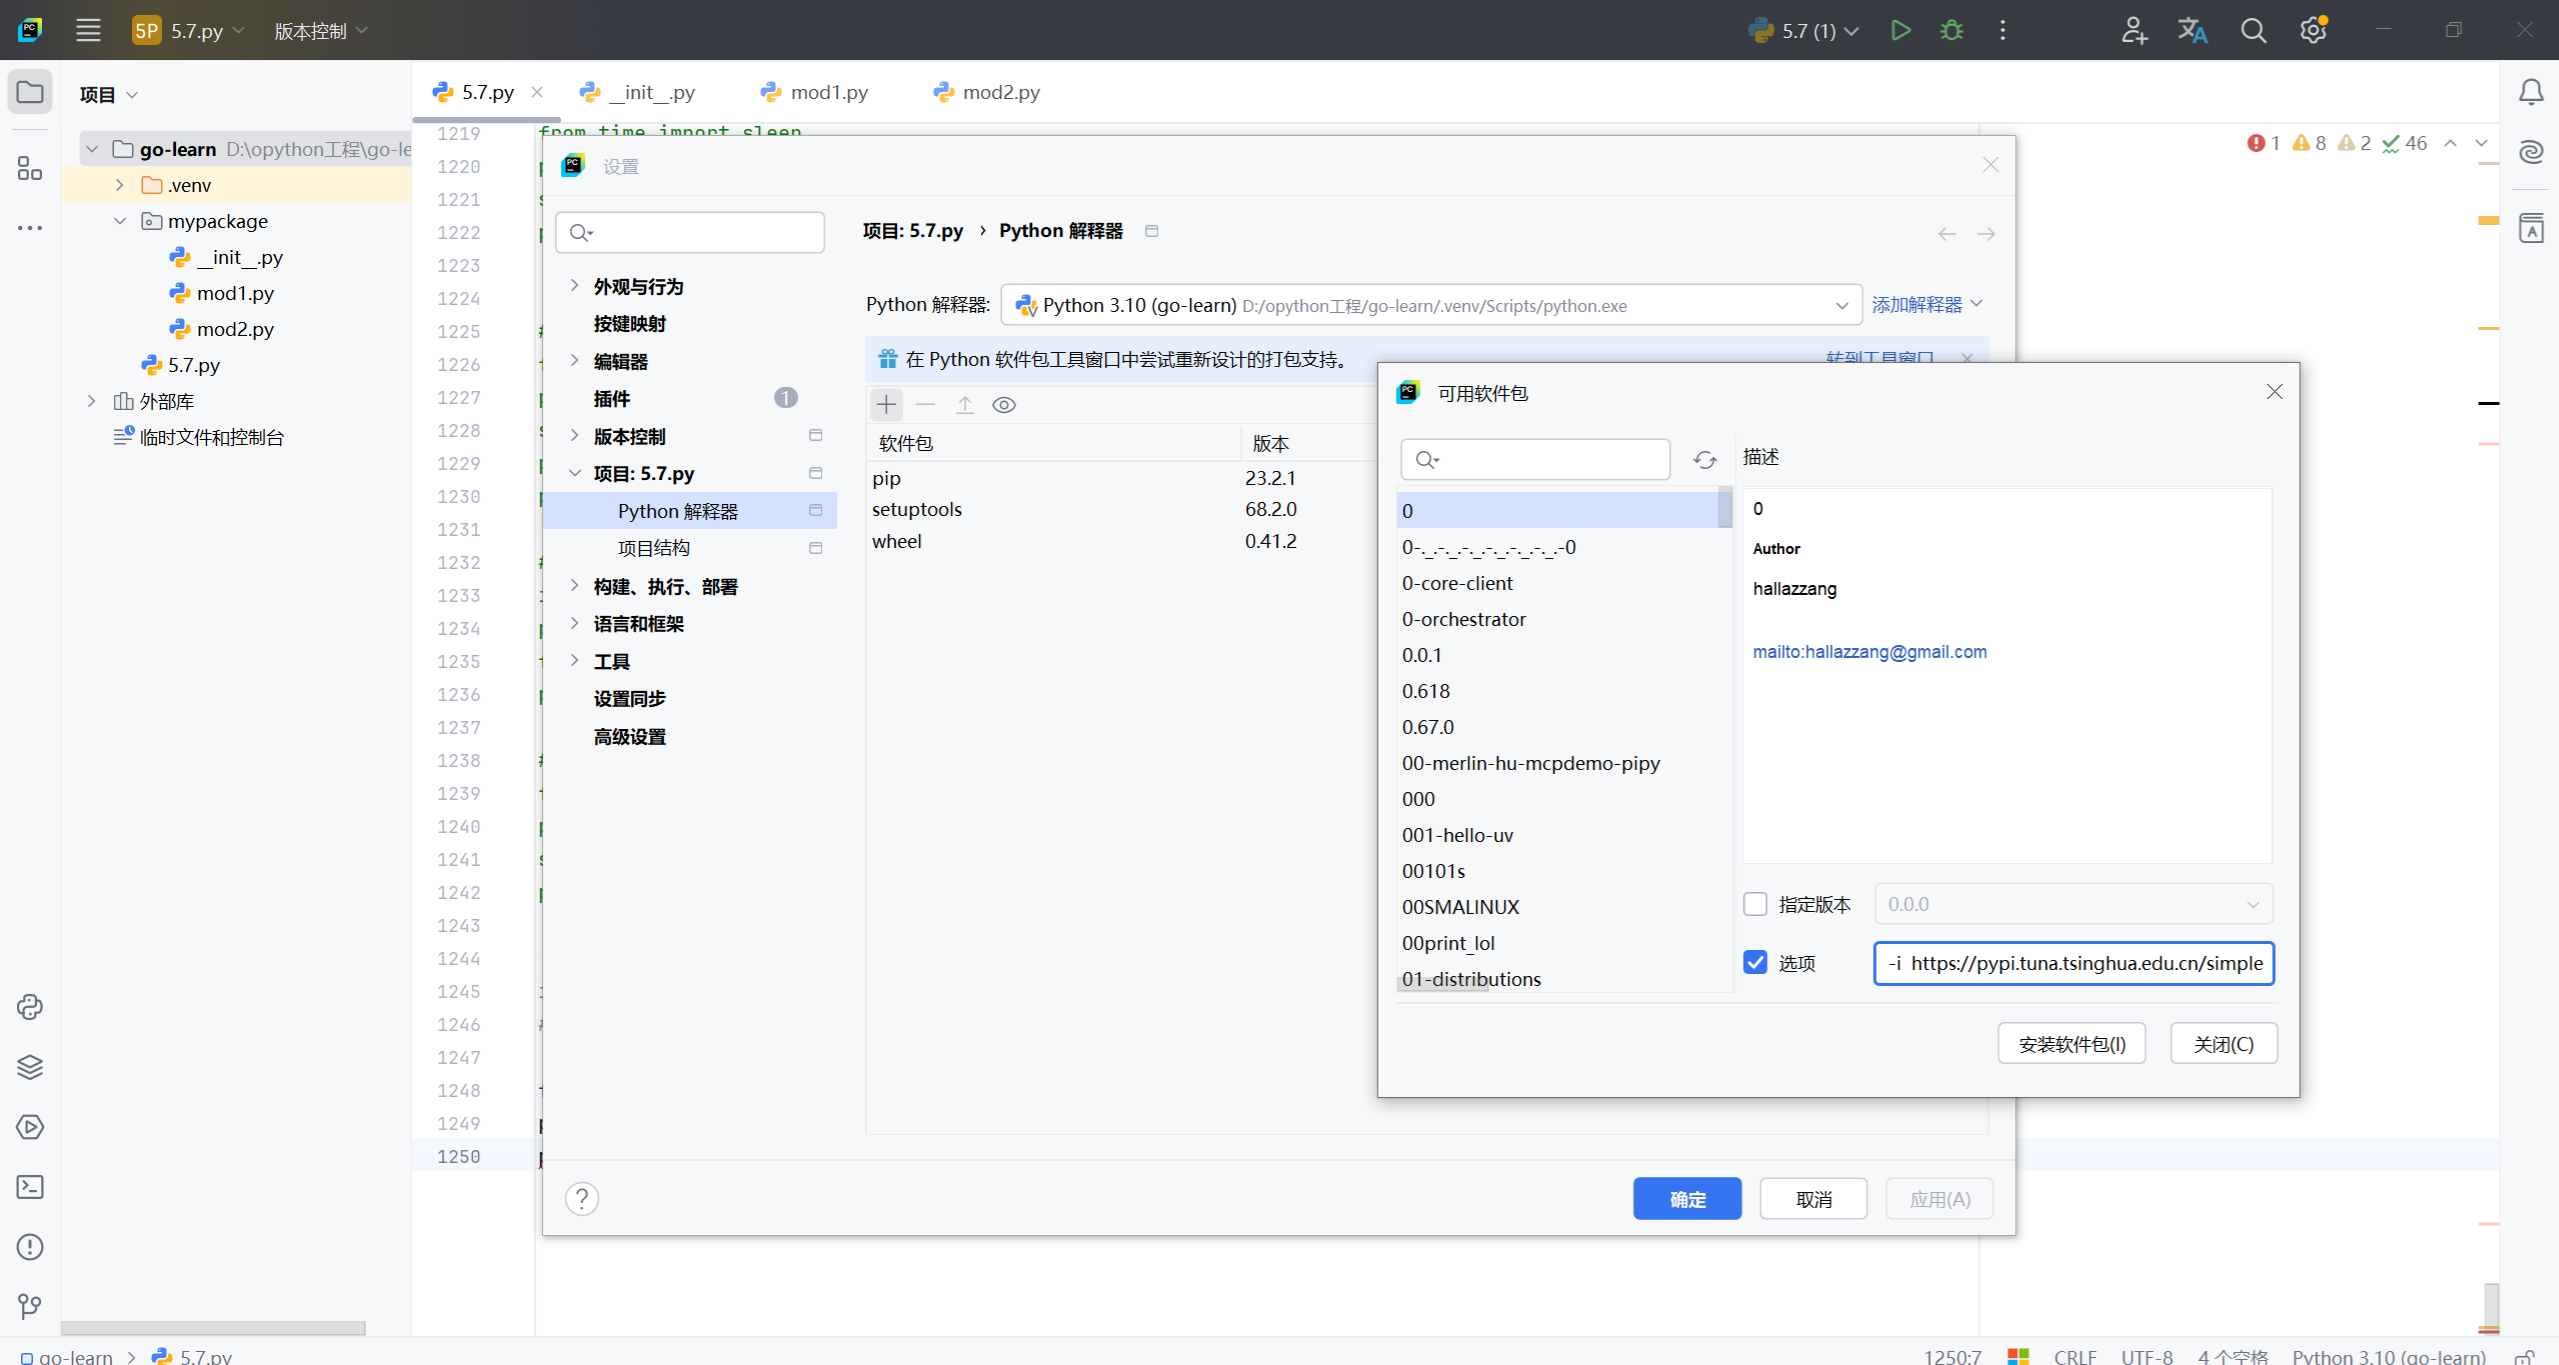Click the pip options input field

coord(2074,963)
